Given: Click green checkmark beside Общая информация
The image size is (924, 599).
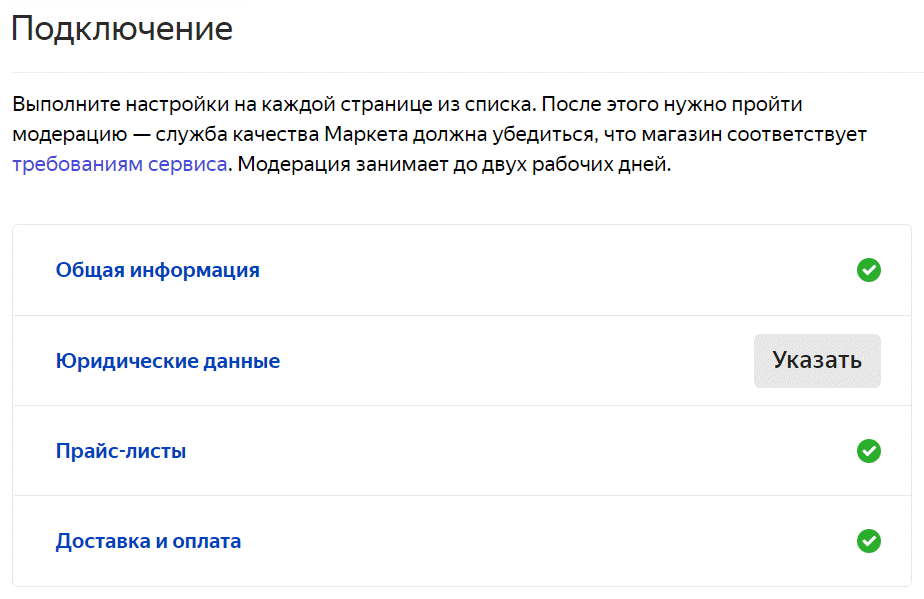Looking at the screenshot, I should point(869,270).
